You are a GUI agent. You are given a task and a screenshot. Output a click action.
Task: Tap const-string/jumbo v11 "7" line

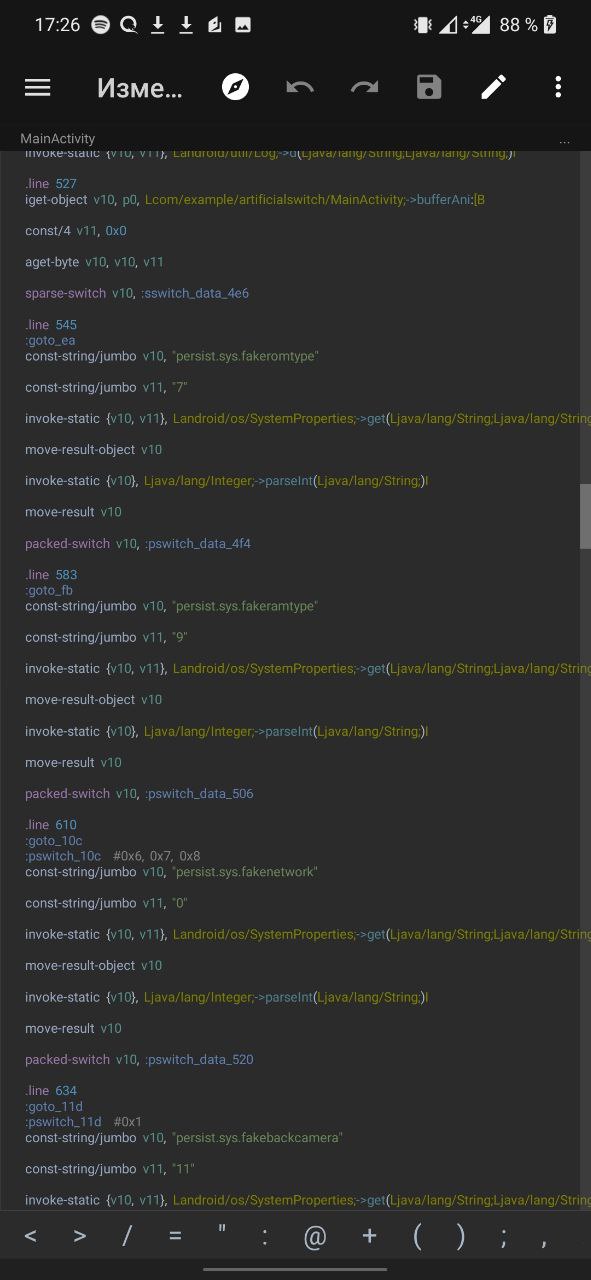pos(106,388)
